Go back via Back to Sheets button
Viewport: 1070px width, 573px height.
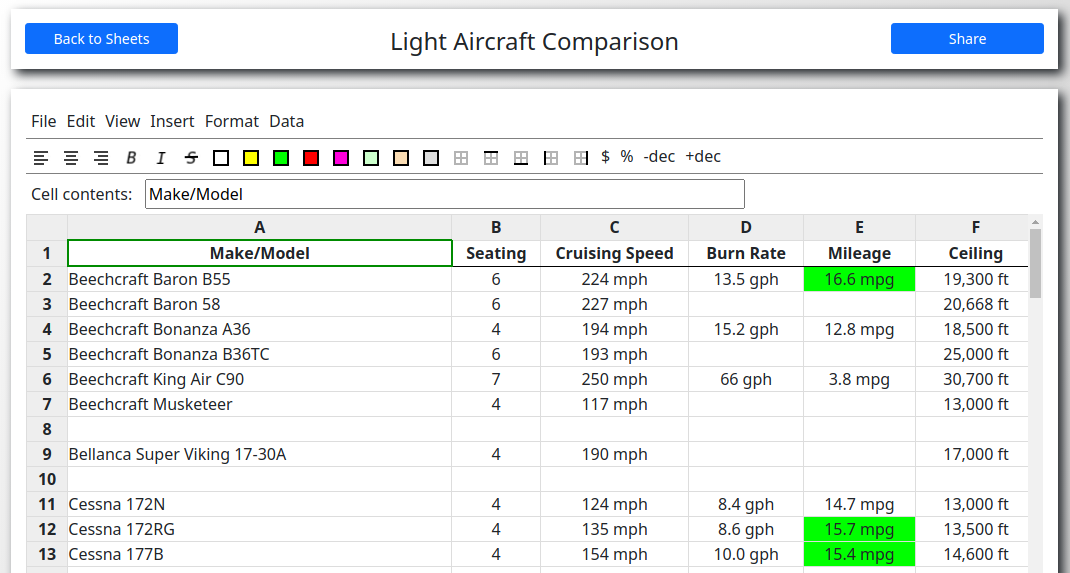click(102, 39)
